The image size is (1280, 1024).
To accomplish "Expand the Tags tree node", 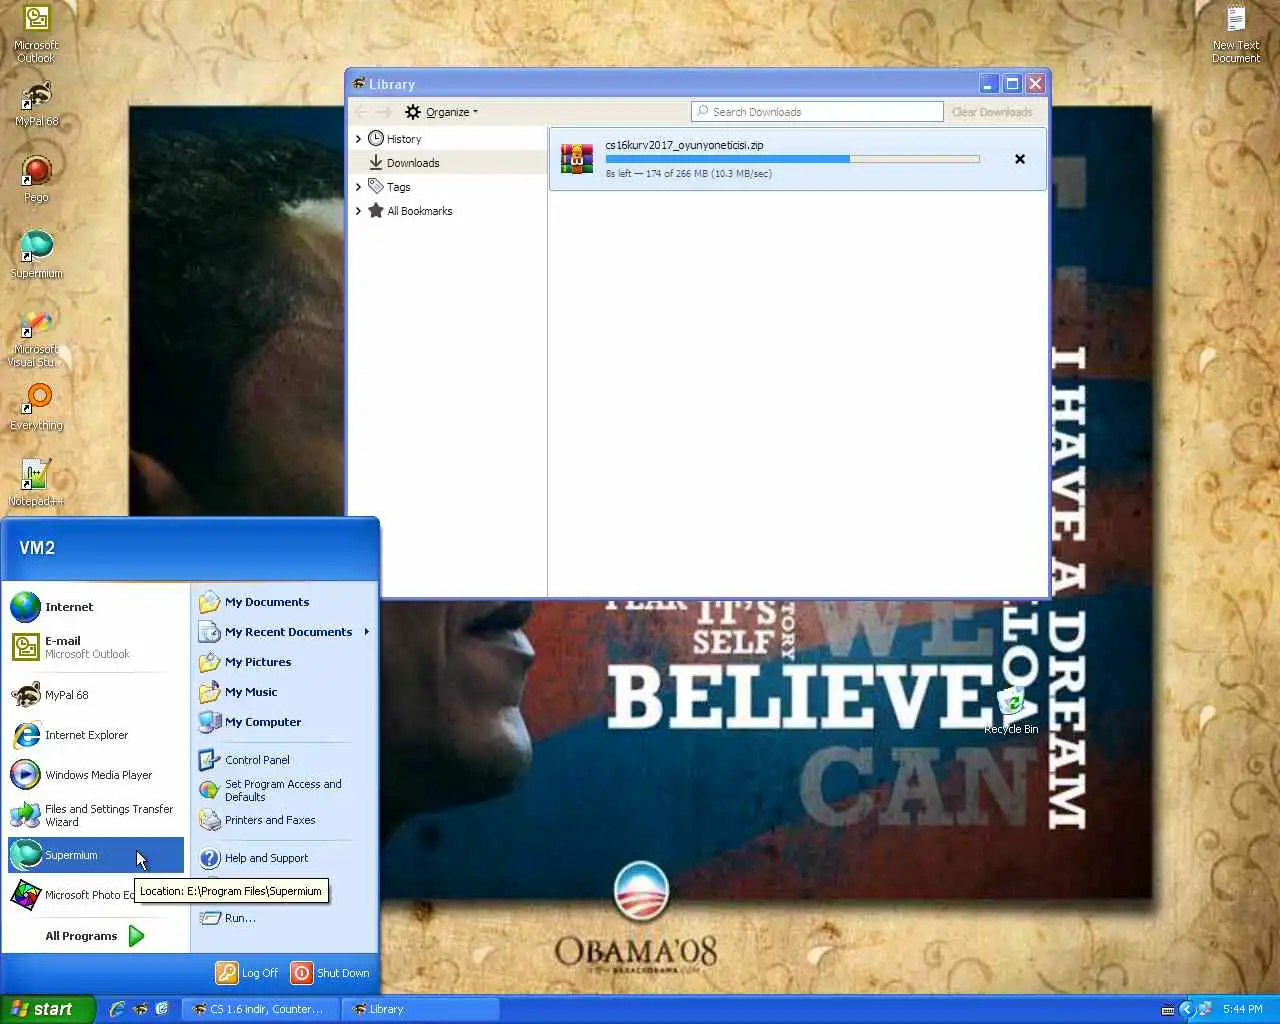I will pyautogui.click(x=358, y=187).
